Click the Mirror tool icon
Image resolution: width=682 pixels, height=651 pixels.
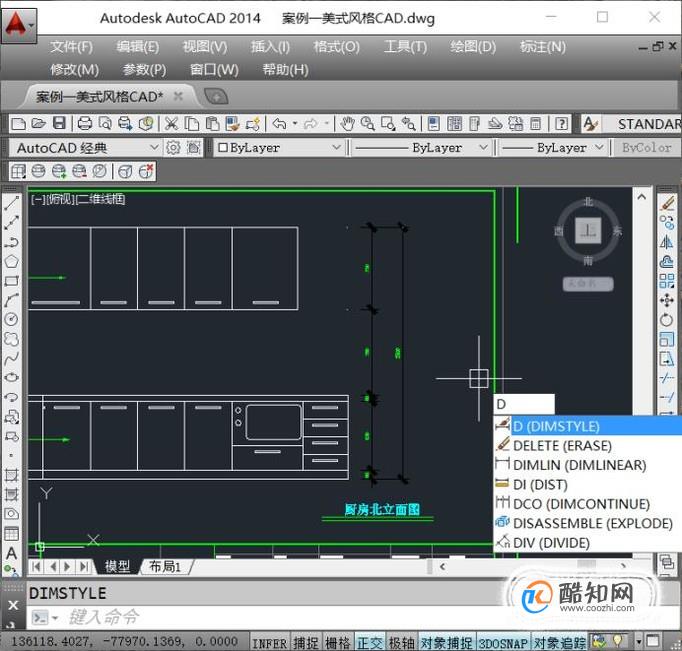pos(666,242)
